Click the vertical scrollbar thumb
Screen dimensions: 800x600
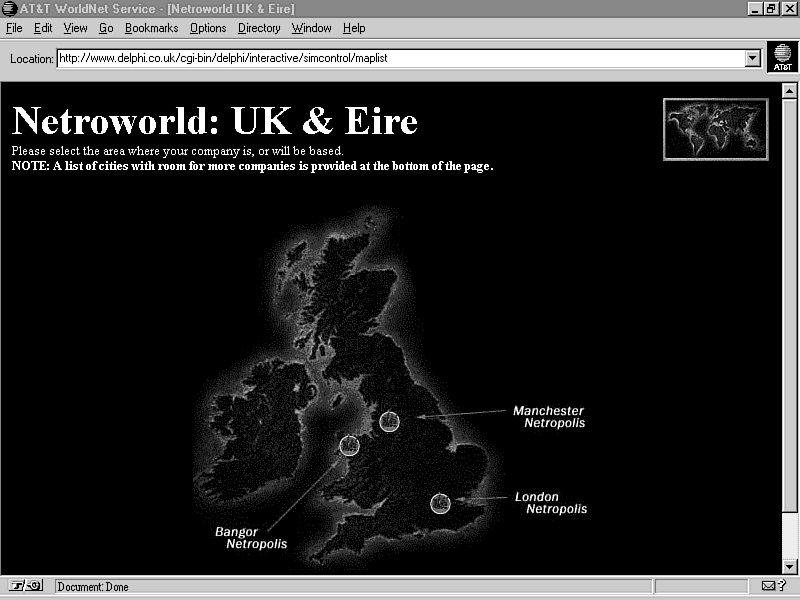789,305
